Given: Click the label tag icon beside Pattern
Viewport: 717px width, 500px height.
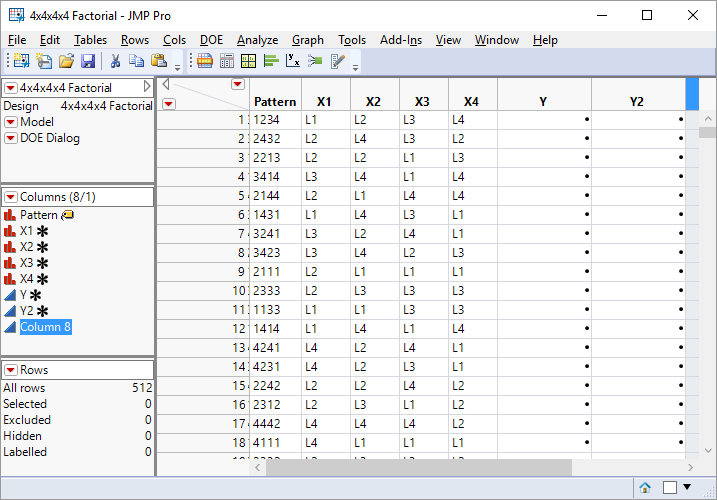Looking at the screenshot, I should (x=68, y=215).
